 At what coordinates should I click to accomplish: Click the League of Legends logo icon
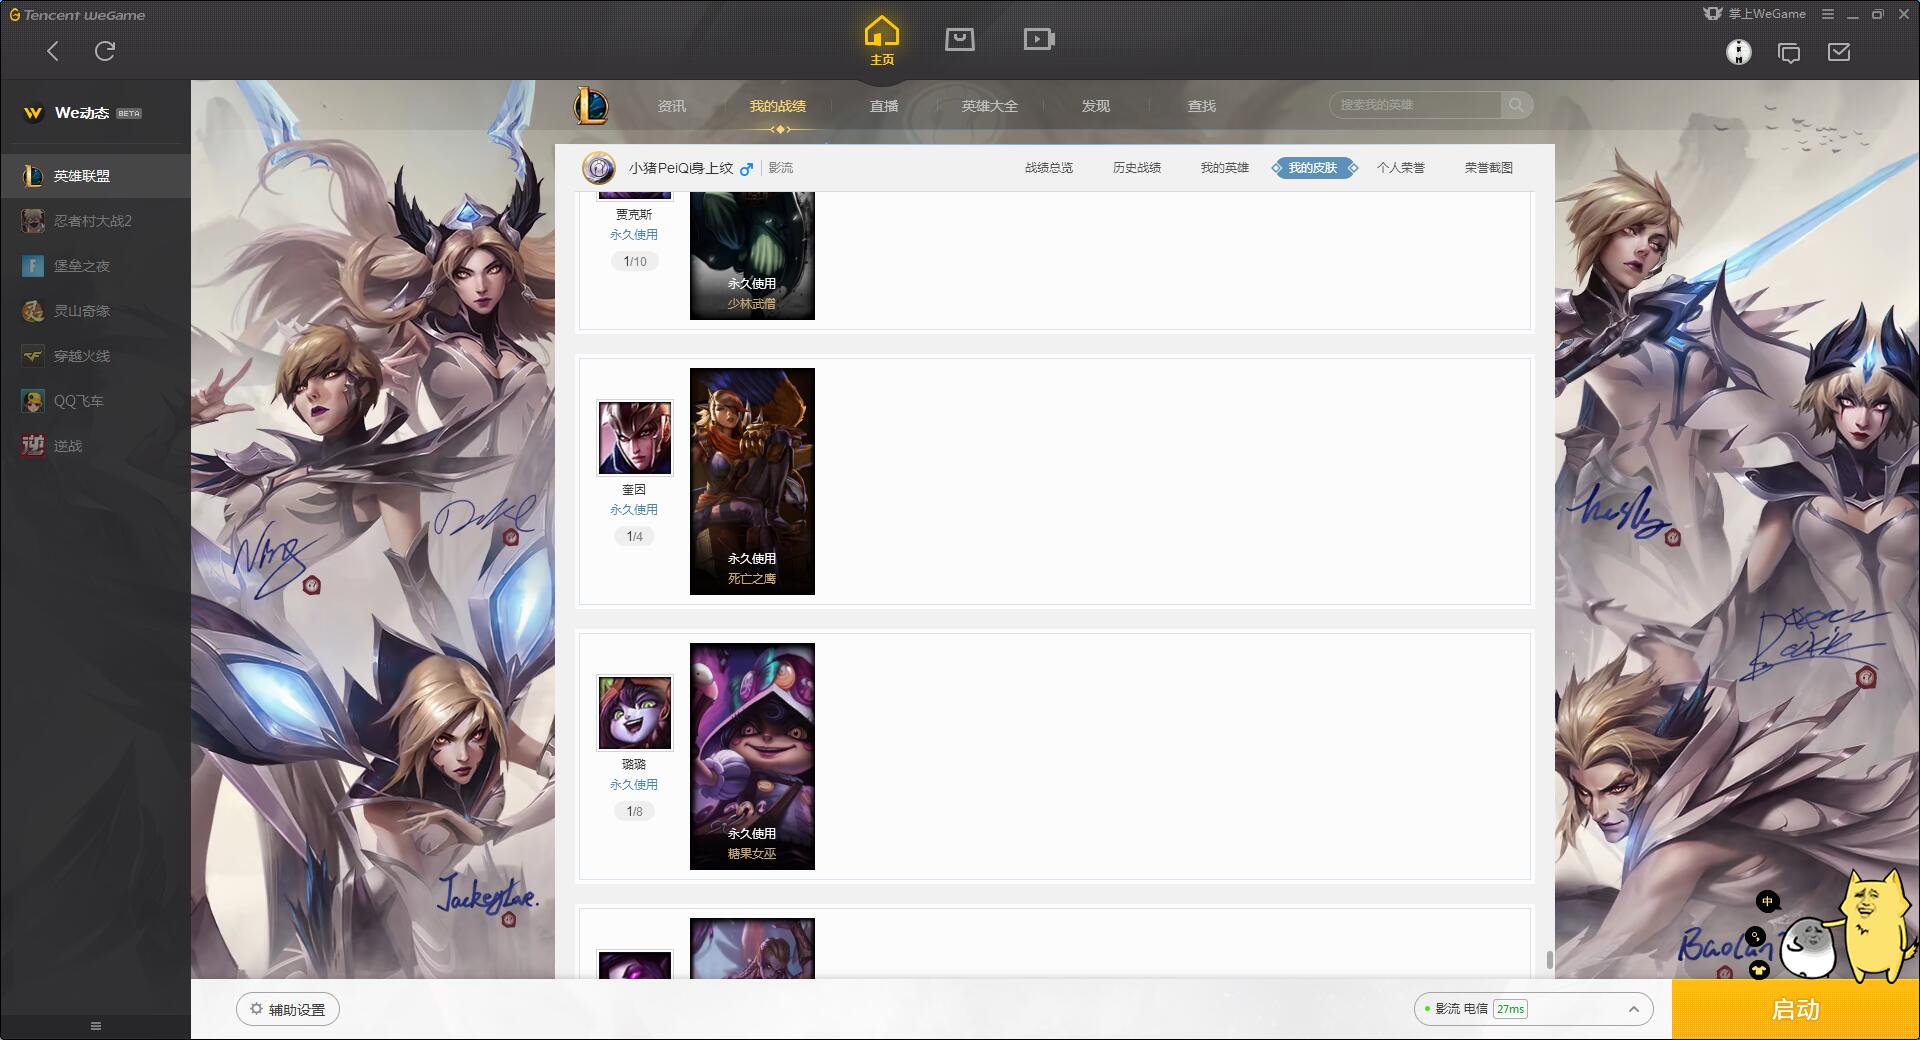591,105
